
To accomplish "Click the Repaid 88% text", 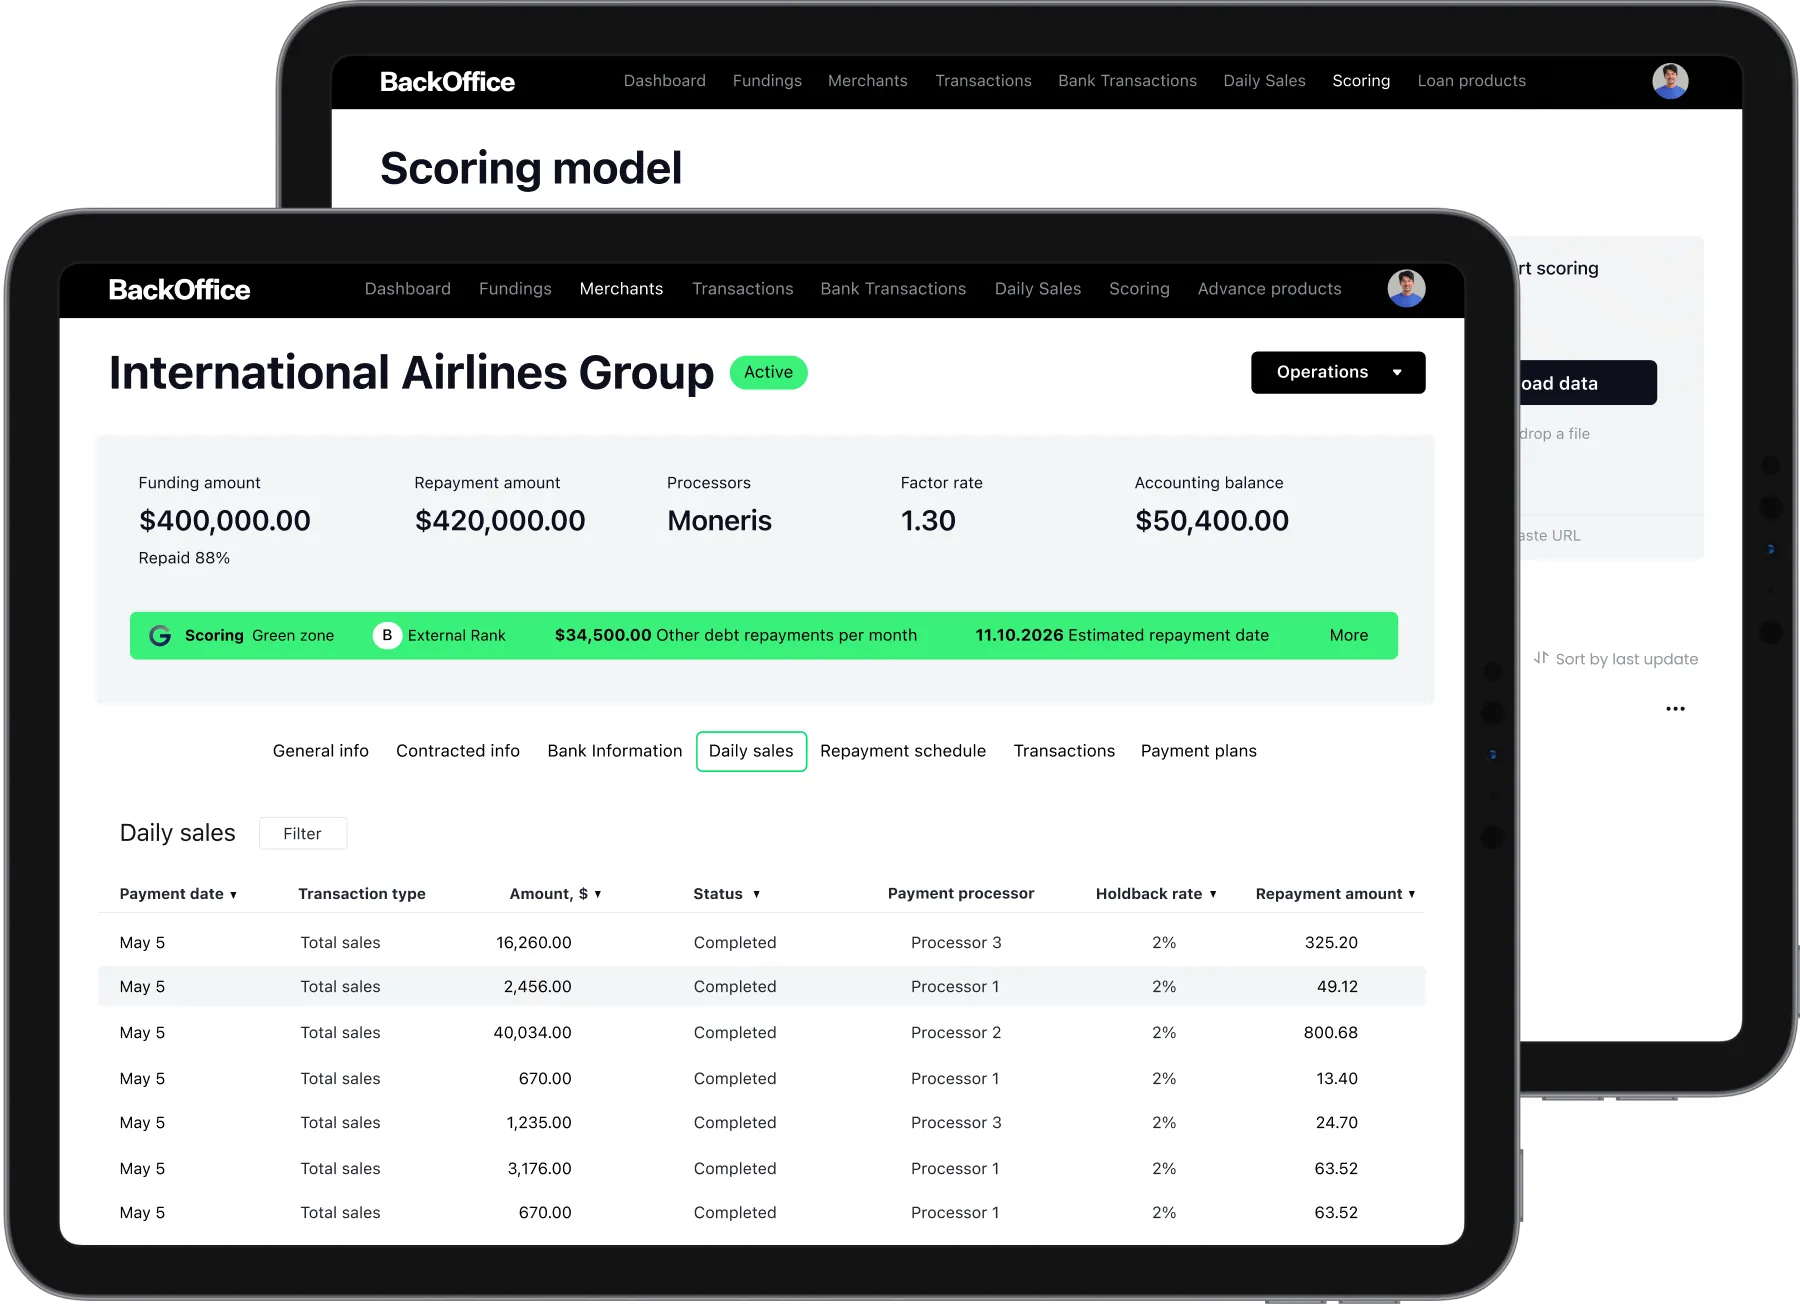I will tap(184, 558).
